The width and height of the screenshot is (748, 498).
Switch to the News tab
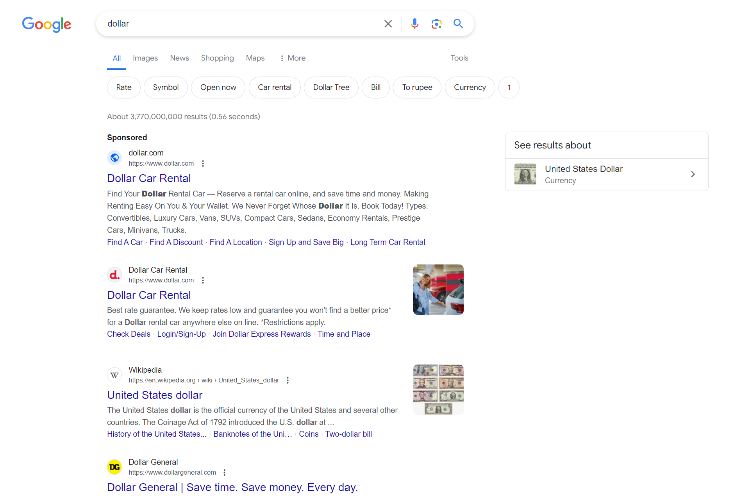(x=180, y=58)
